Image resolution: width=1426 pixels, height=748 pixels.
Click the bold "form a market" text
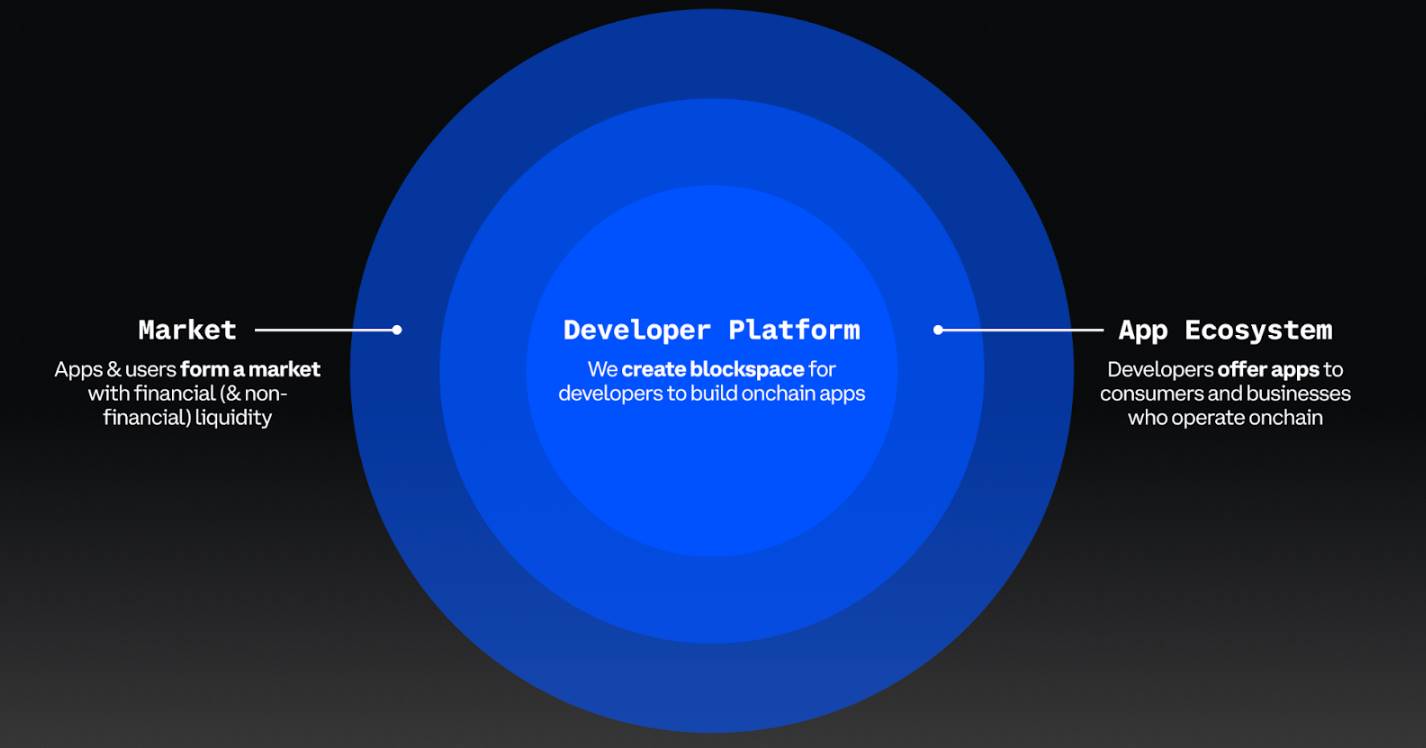(x=250, y=370)
